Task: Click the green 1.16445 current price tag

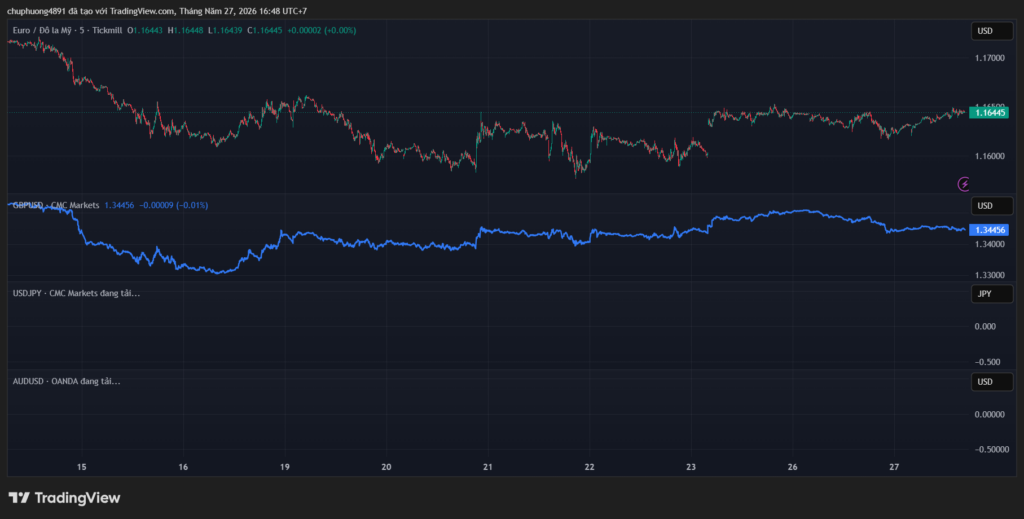Action: (990, 112)
